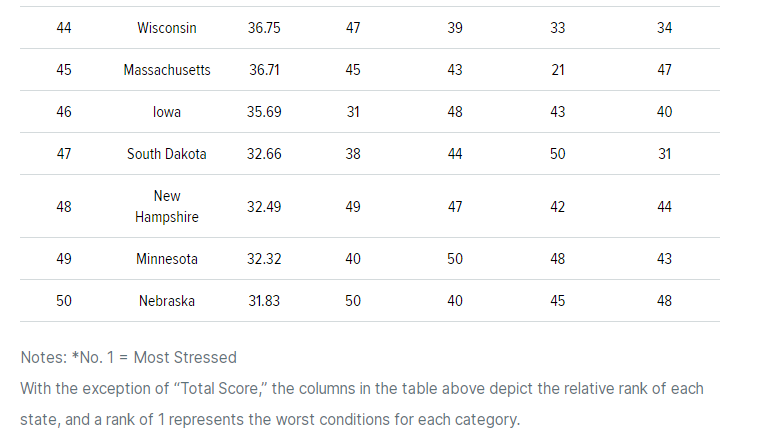Click the overall rank 45 beside Massachusetts
This screenshot has height=444, width=758.
[x=64, y=70]
